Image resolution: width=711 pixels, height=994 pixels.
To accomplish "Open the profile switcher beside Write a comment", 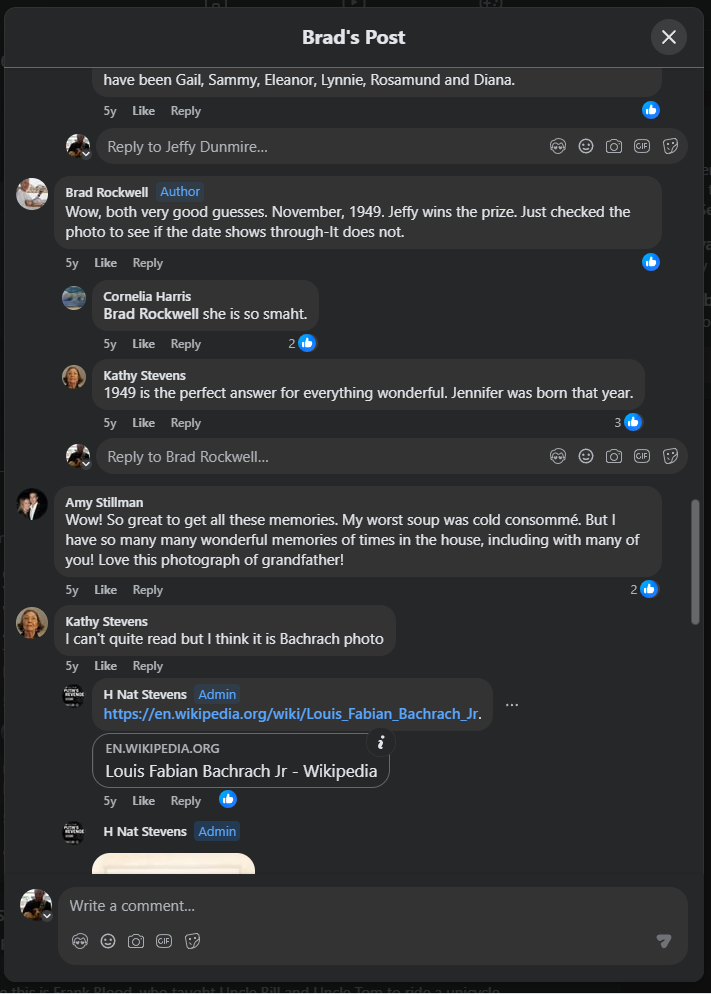I will coord(46,915).
